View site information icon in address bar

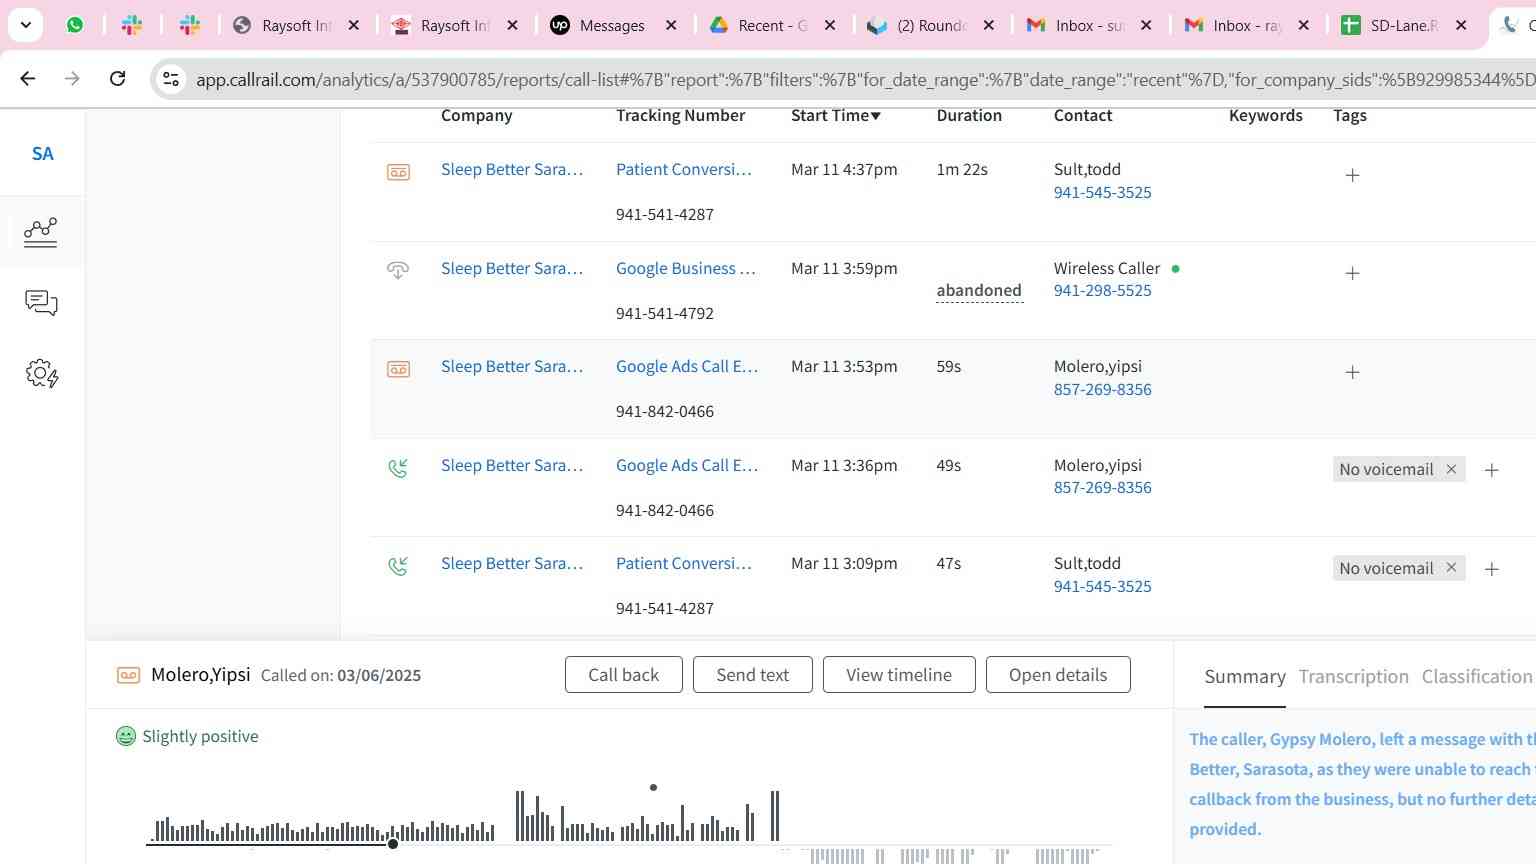coord(171,79)
